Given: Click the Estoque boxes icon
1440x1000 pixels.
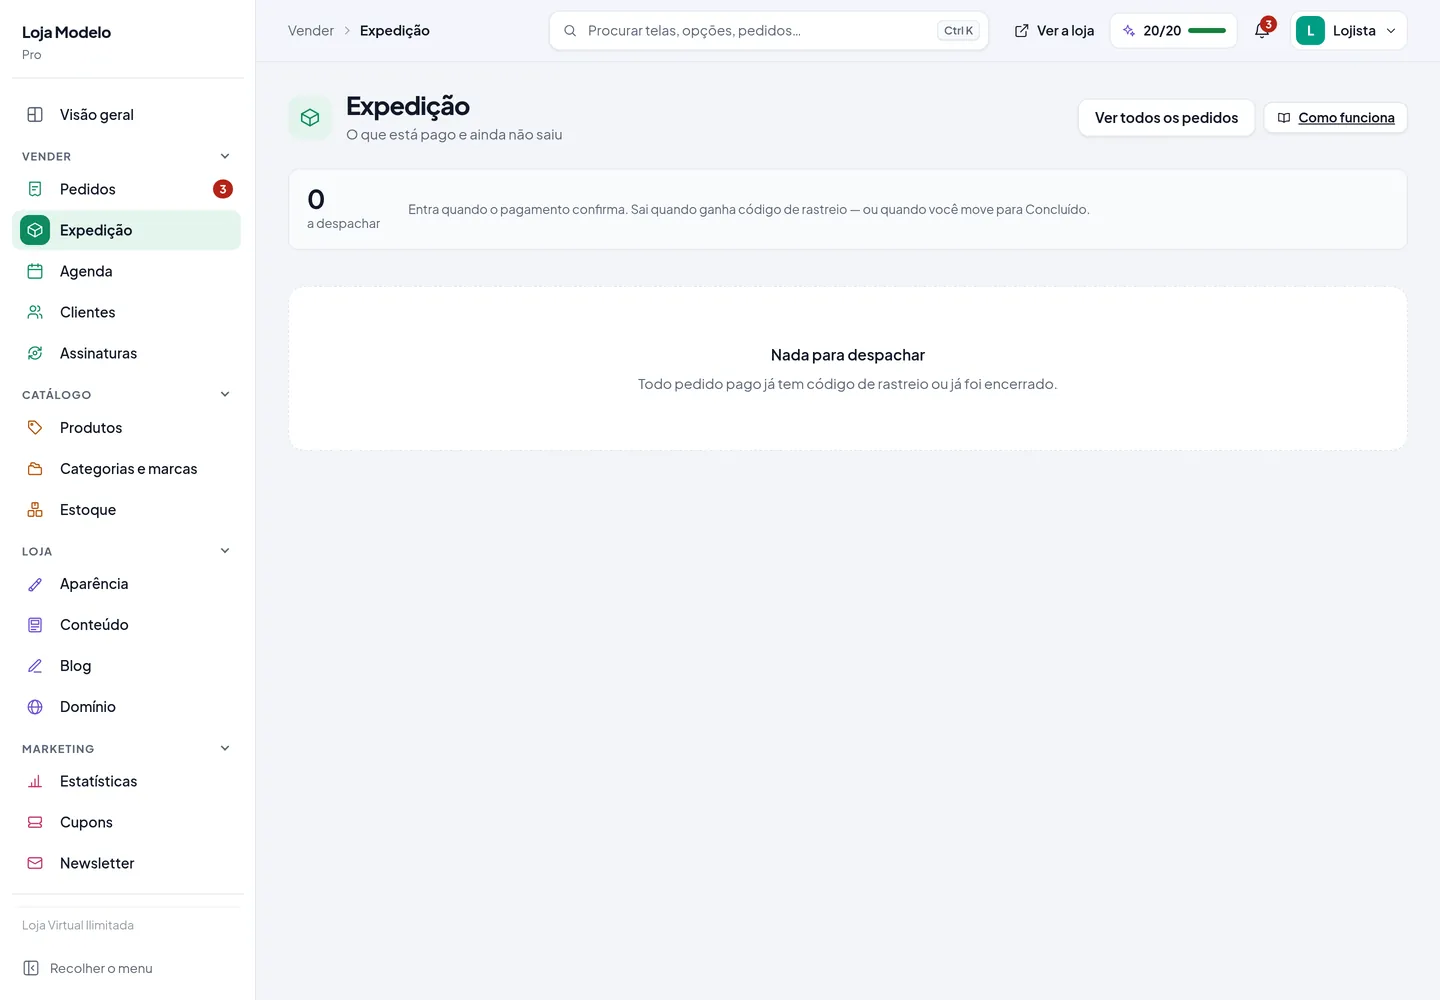Looking at the screenshot, I should (x=35, y=509).
